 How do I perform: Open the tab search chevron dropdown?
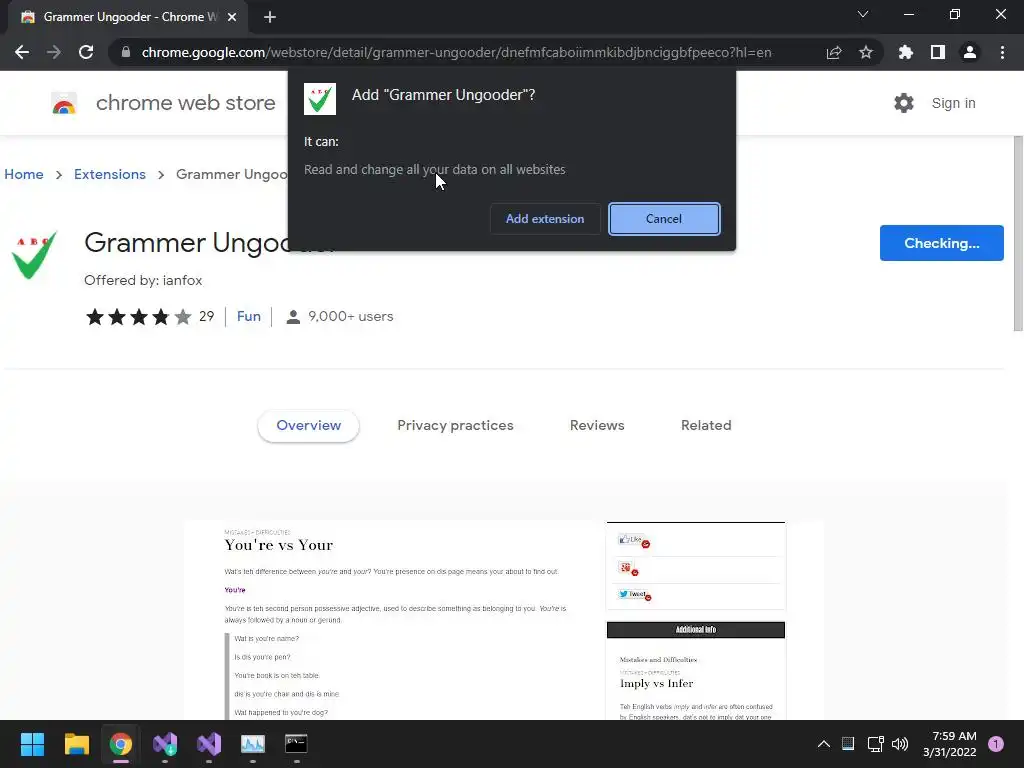[863, 14]
